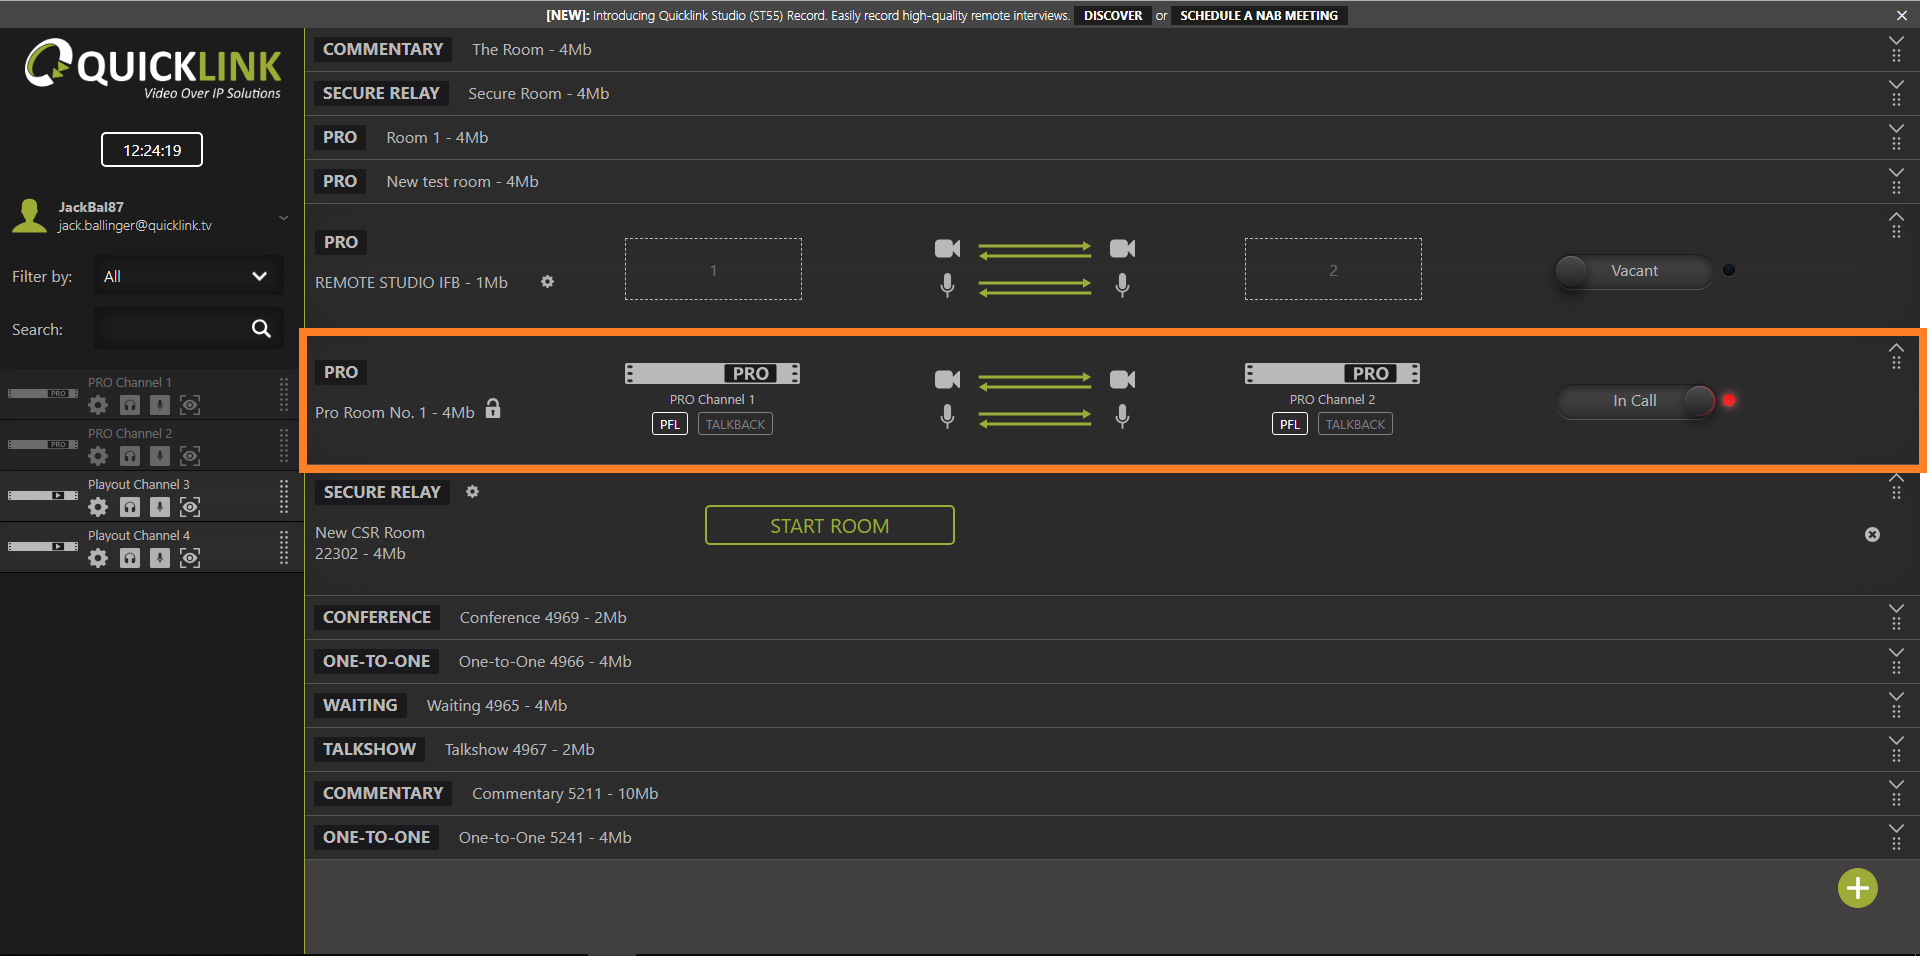The width and height of the screenshot is (1932, 956).
Task: Click SCHEDULE A NAB MEETING
Action: [x=1259, y=16]
